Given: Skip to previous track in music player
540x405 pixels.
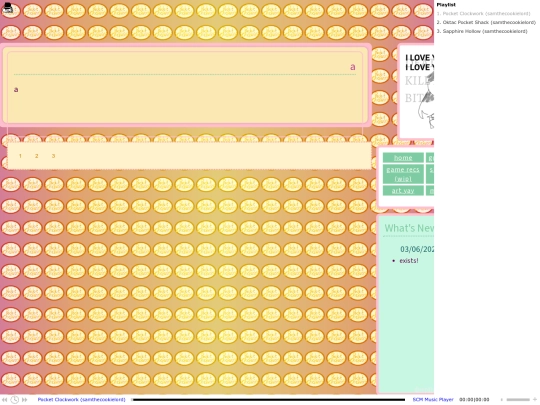Looking at the screenshot, I should click(x=4, y=399).
